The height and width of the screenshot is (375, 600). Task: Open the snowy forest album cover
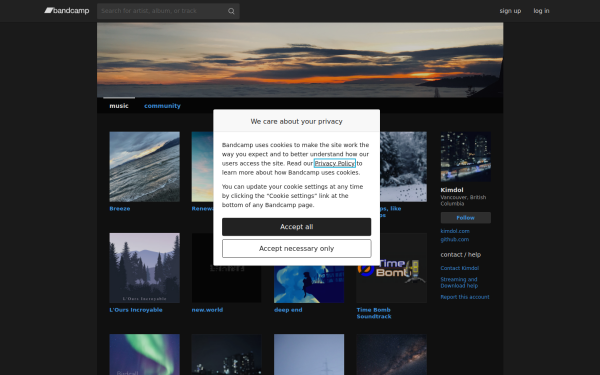403,166
